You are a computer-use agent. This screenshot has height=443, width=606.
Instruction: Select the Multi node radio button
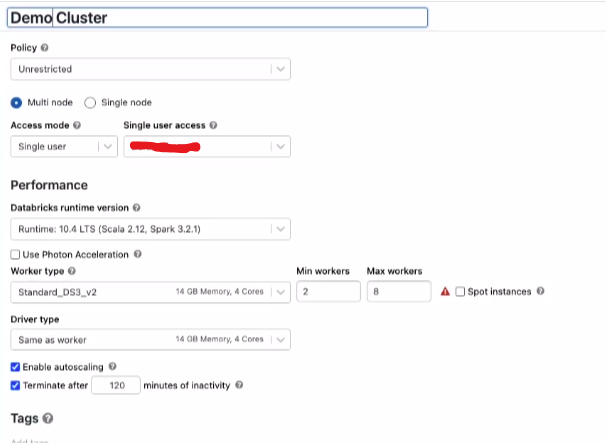click(16, 102)
